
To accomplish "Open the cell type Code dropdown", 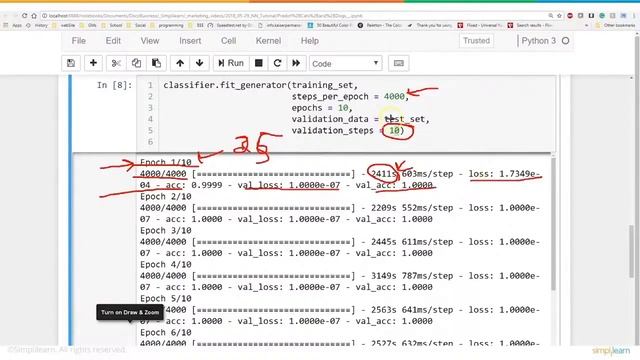I will pos(346,64).
